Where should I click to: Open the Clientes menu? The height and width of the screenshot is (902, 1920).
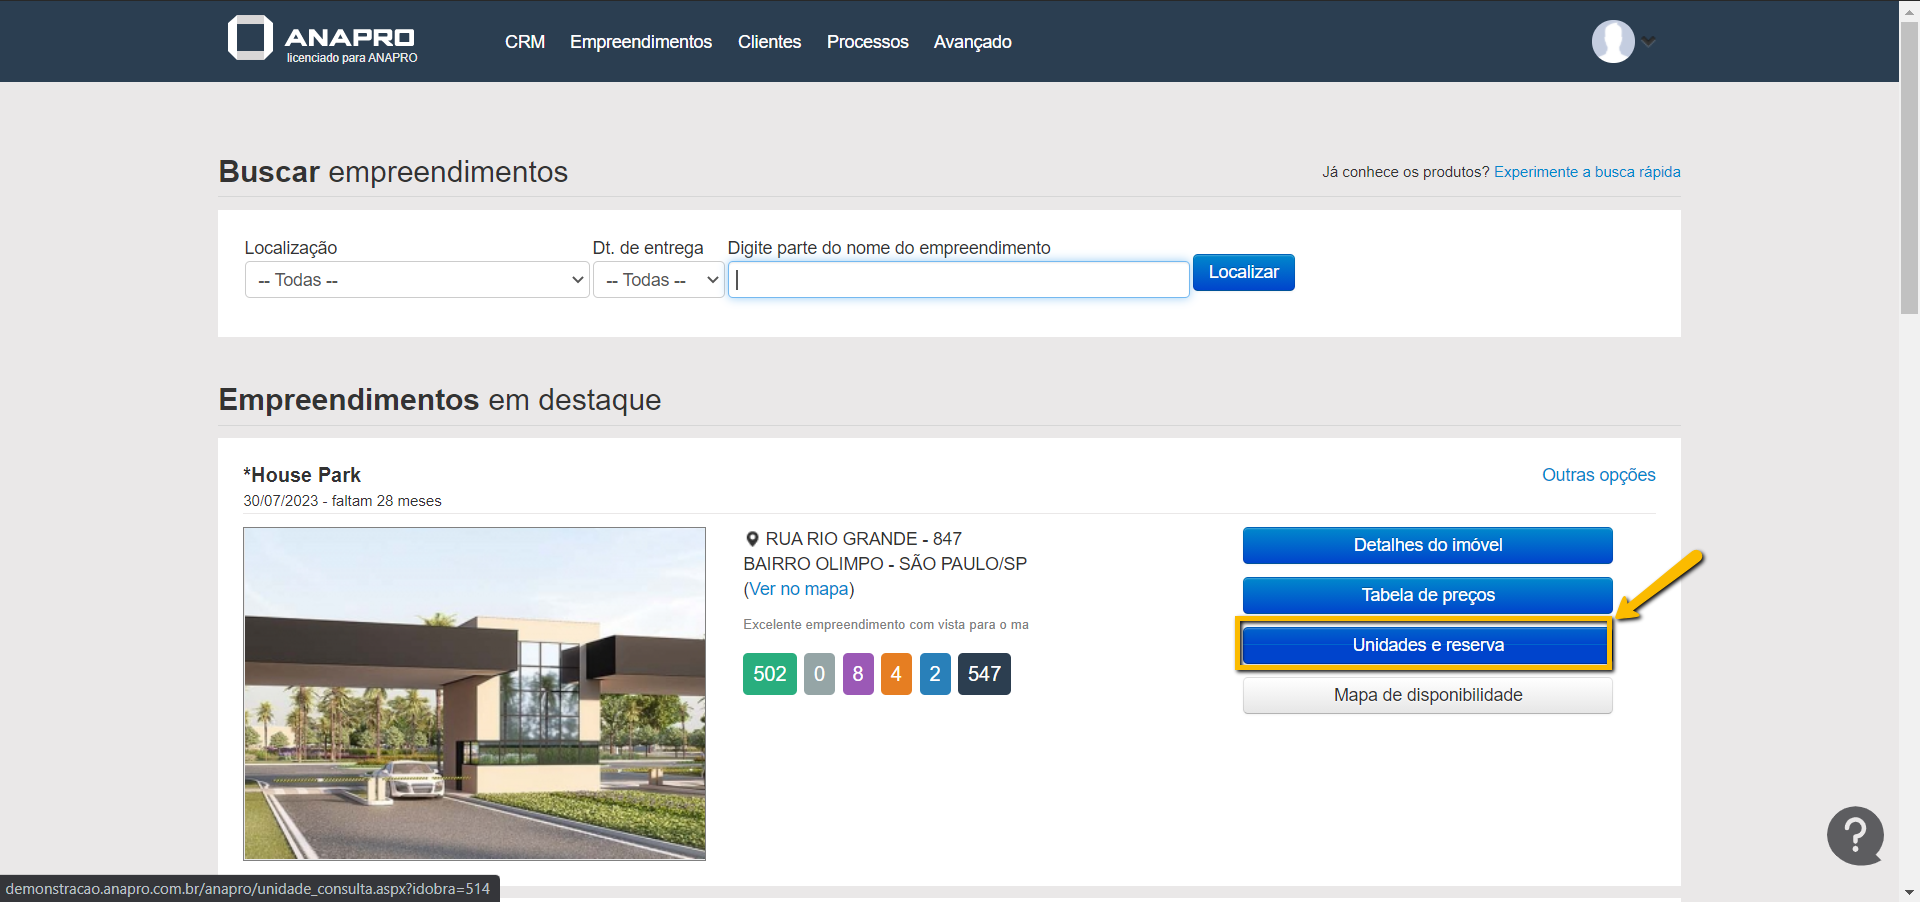pyautogui.click(x=769, y=42)
